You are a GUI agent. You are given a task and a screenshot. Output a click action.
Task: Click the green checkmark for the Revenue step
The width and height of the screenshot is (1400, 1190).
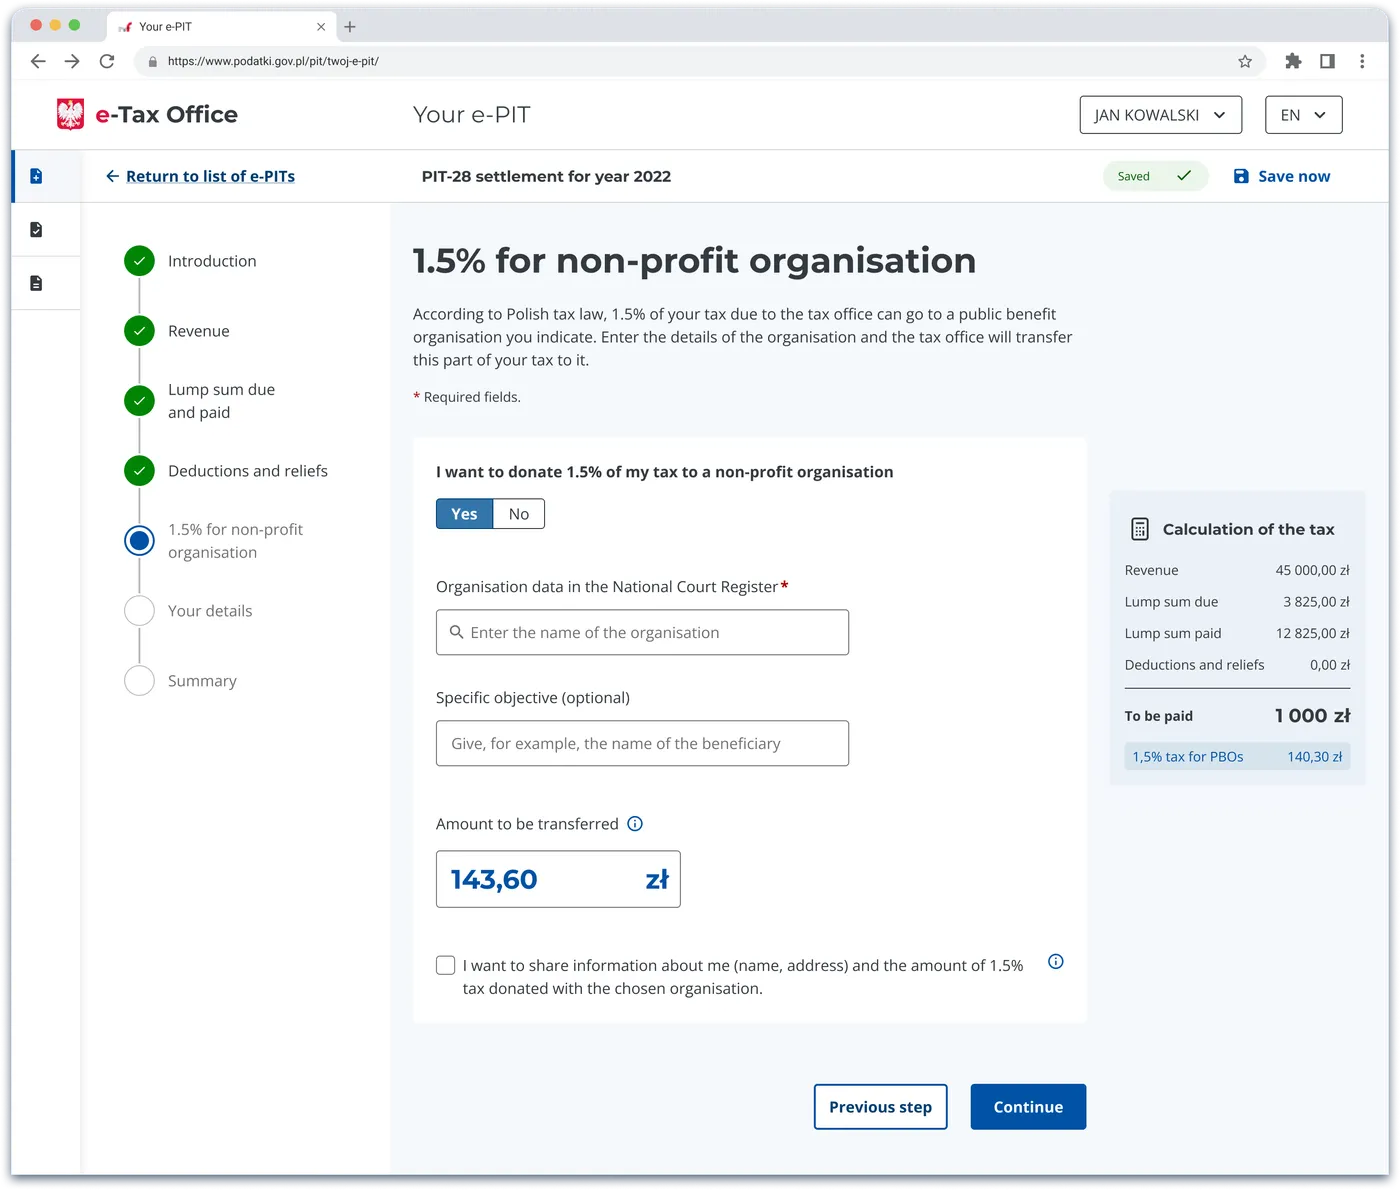click(x=139, y=331)
